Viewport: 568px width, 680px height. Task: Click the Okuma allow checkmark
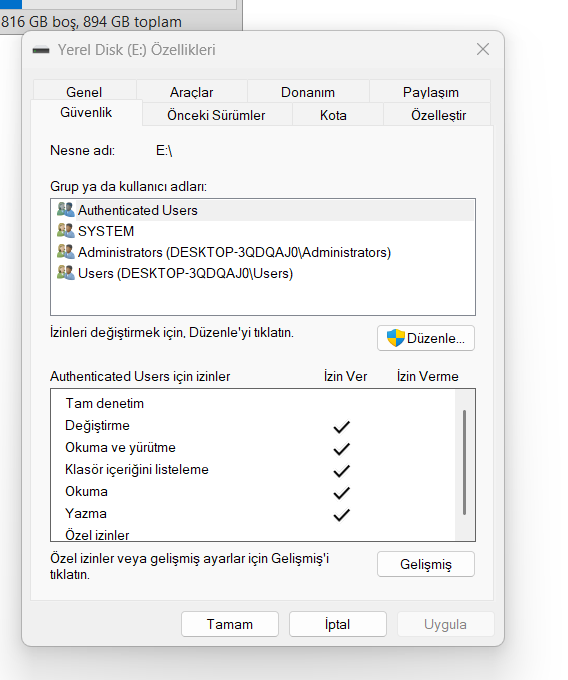click(x=342, y=493)
